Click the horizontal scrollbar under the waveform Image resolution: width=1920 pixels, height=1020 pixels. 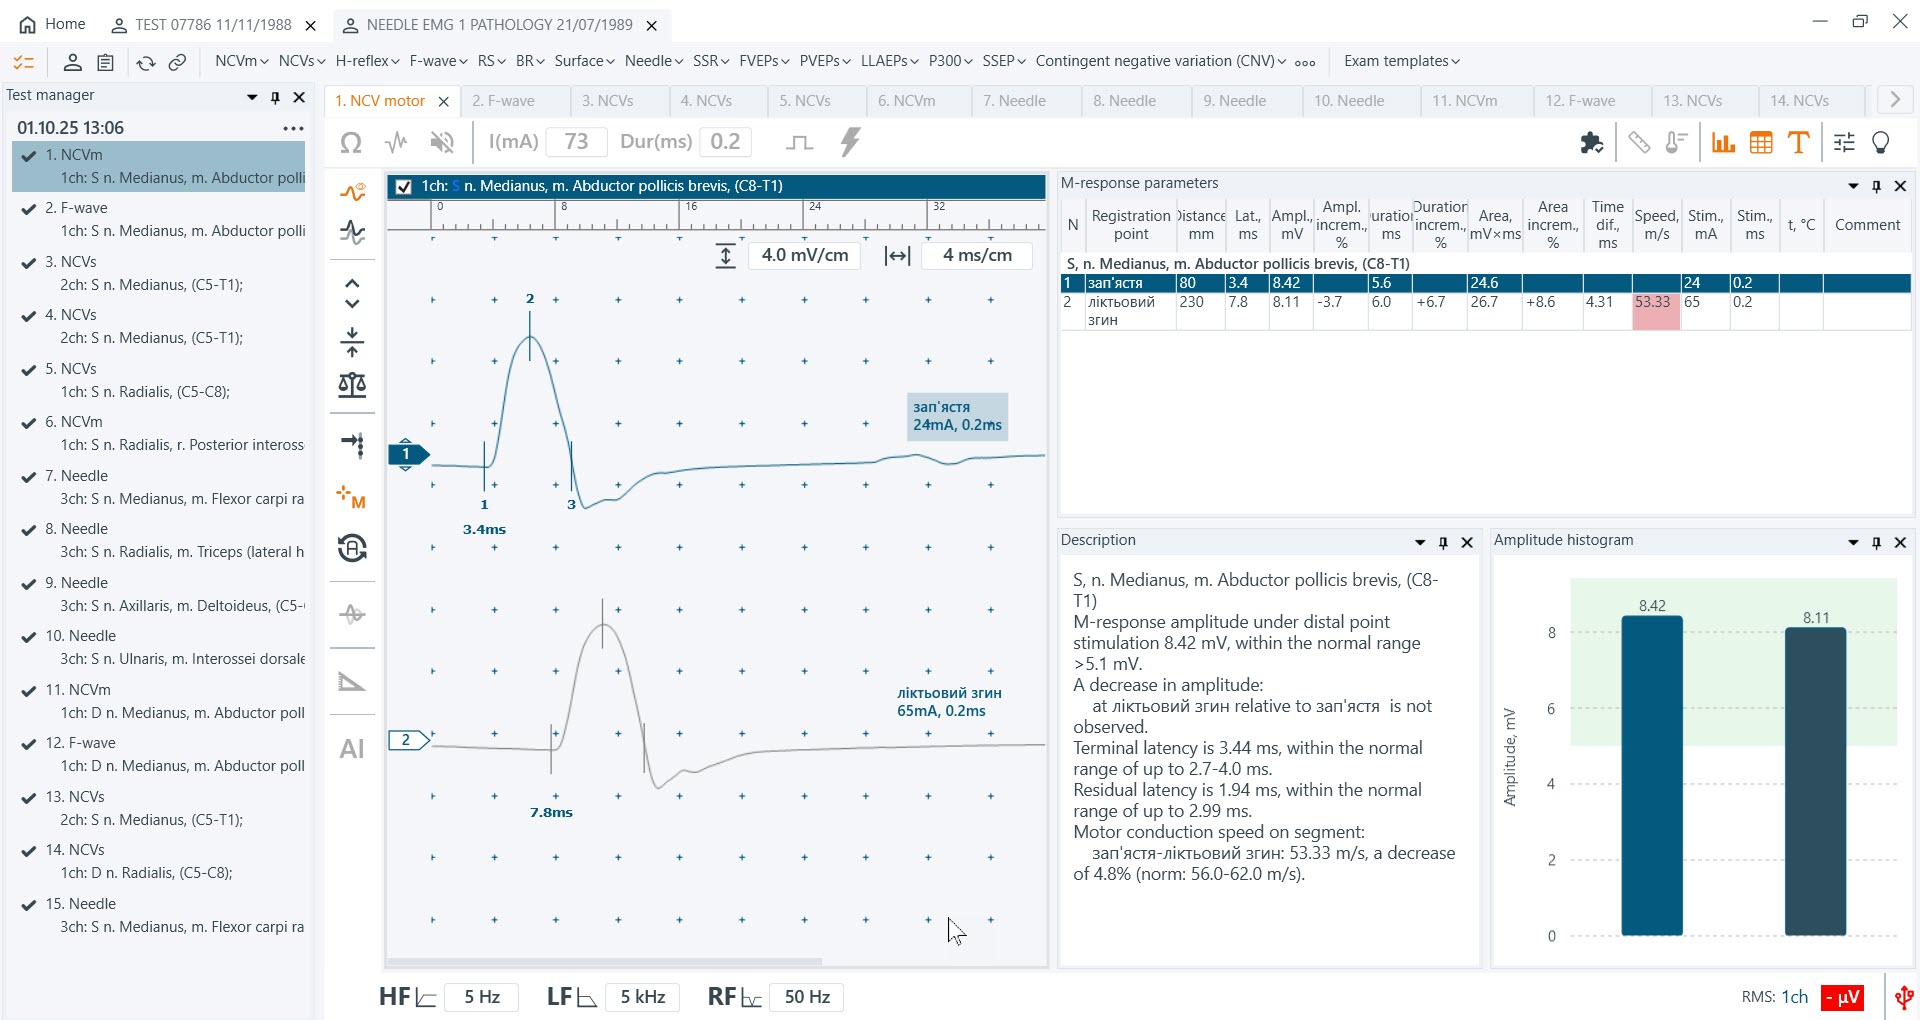(x=604, y=962)
